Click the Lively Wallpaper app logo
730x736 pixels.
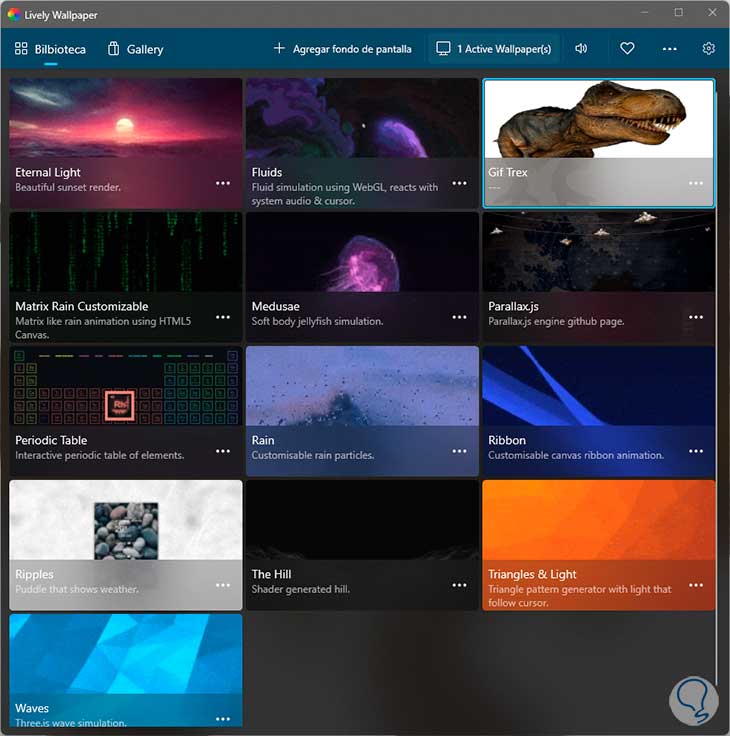[14, 15]
